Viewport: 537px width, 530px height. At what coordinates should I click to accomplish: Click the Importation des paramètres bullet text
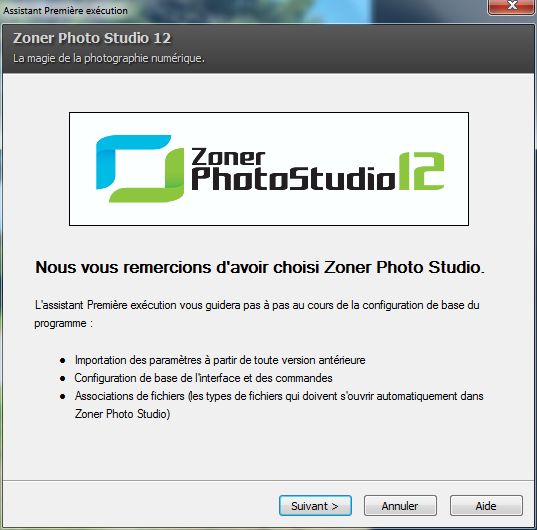click(220, 360)
